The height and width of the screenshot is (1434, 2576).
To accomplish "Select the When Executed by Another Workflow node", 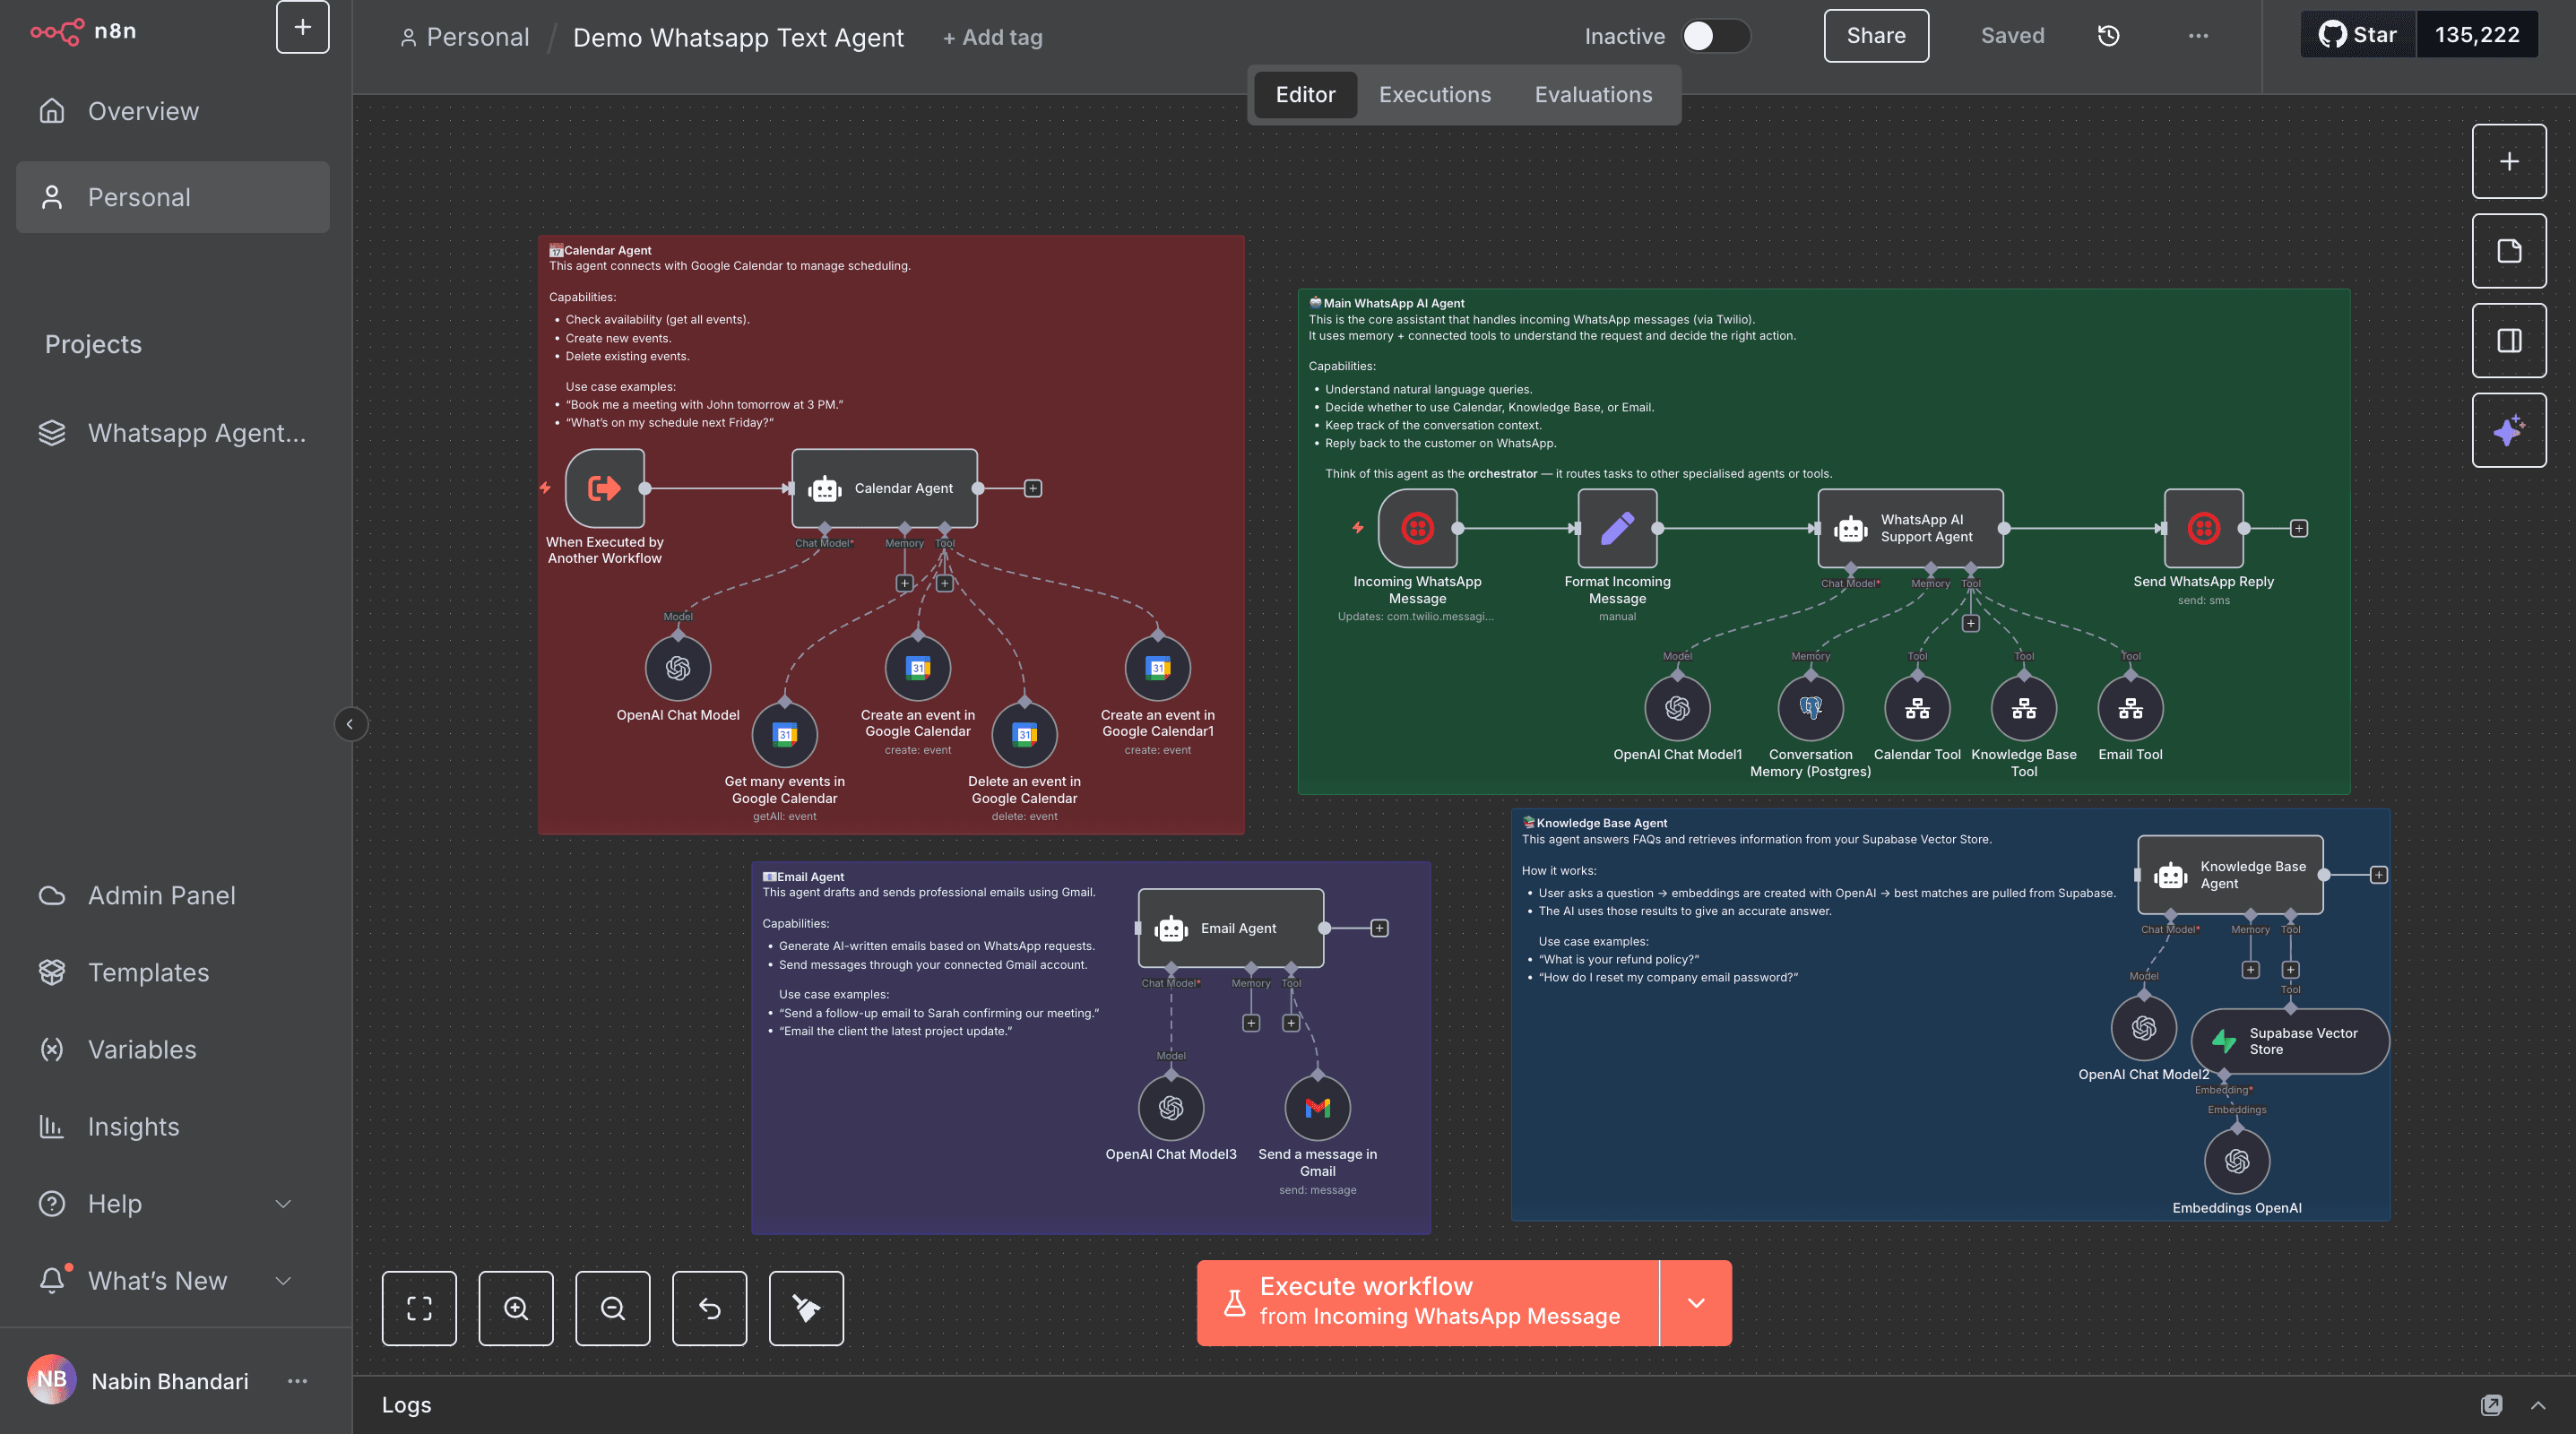I will pyautogui.click(x=605, y=488).
